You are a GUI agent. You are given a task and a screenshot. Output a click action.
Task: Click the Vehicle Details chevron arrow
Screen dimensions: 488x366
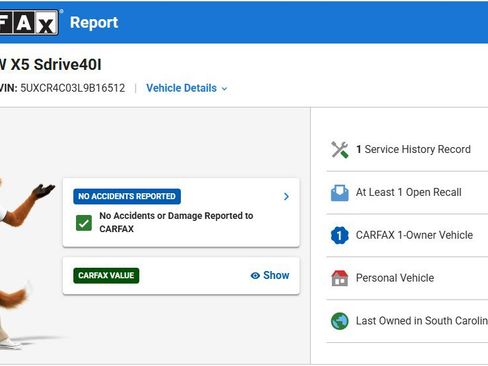pos(224,89)
